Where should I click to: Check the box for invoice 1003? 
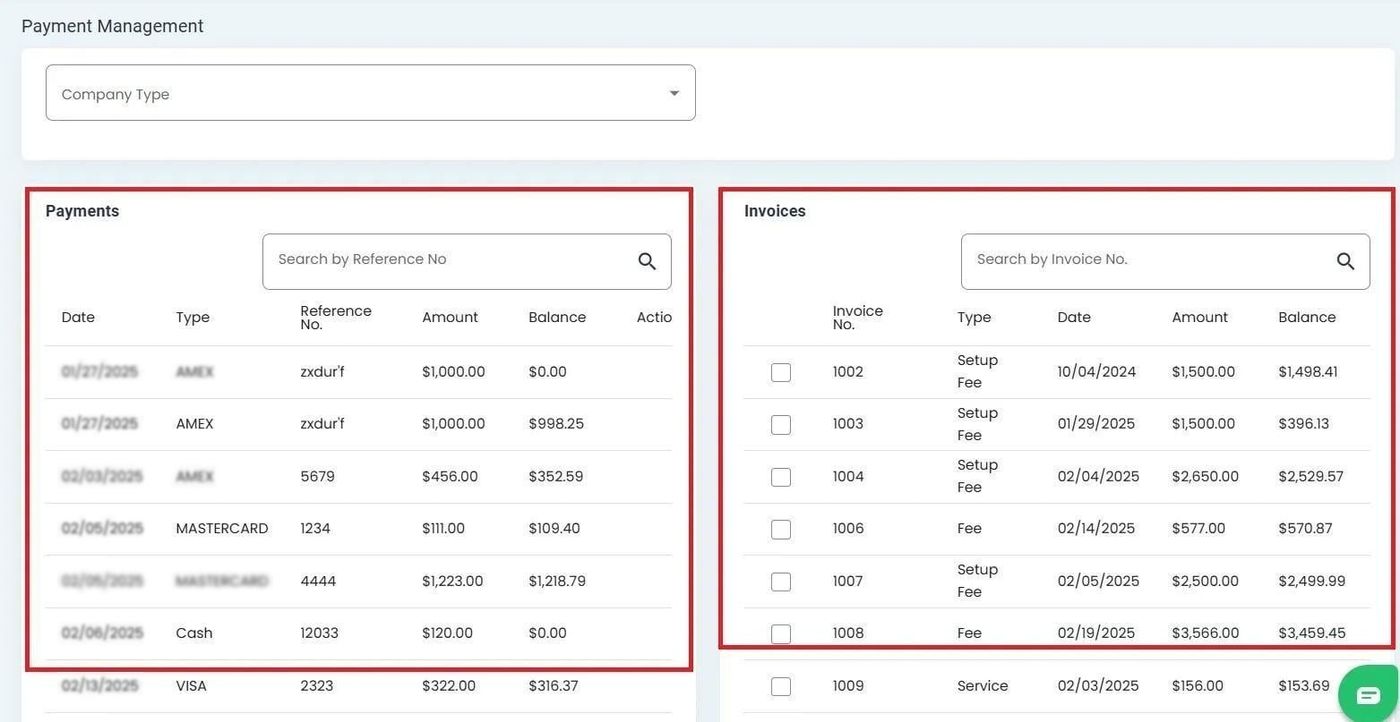click(x=781, y=425)
